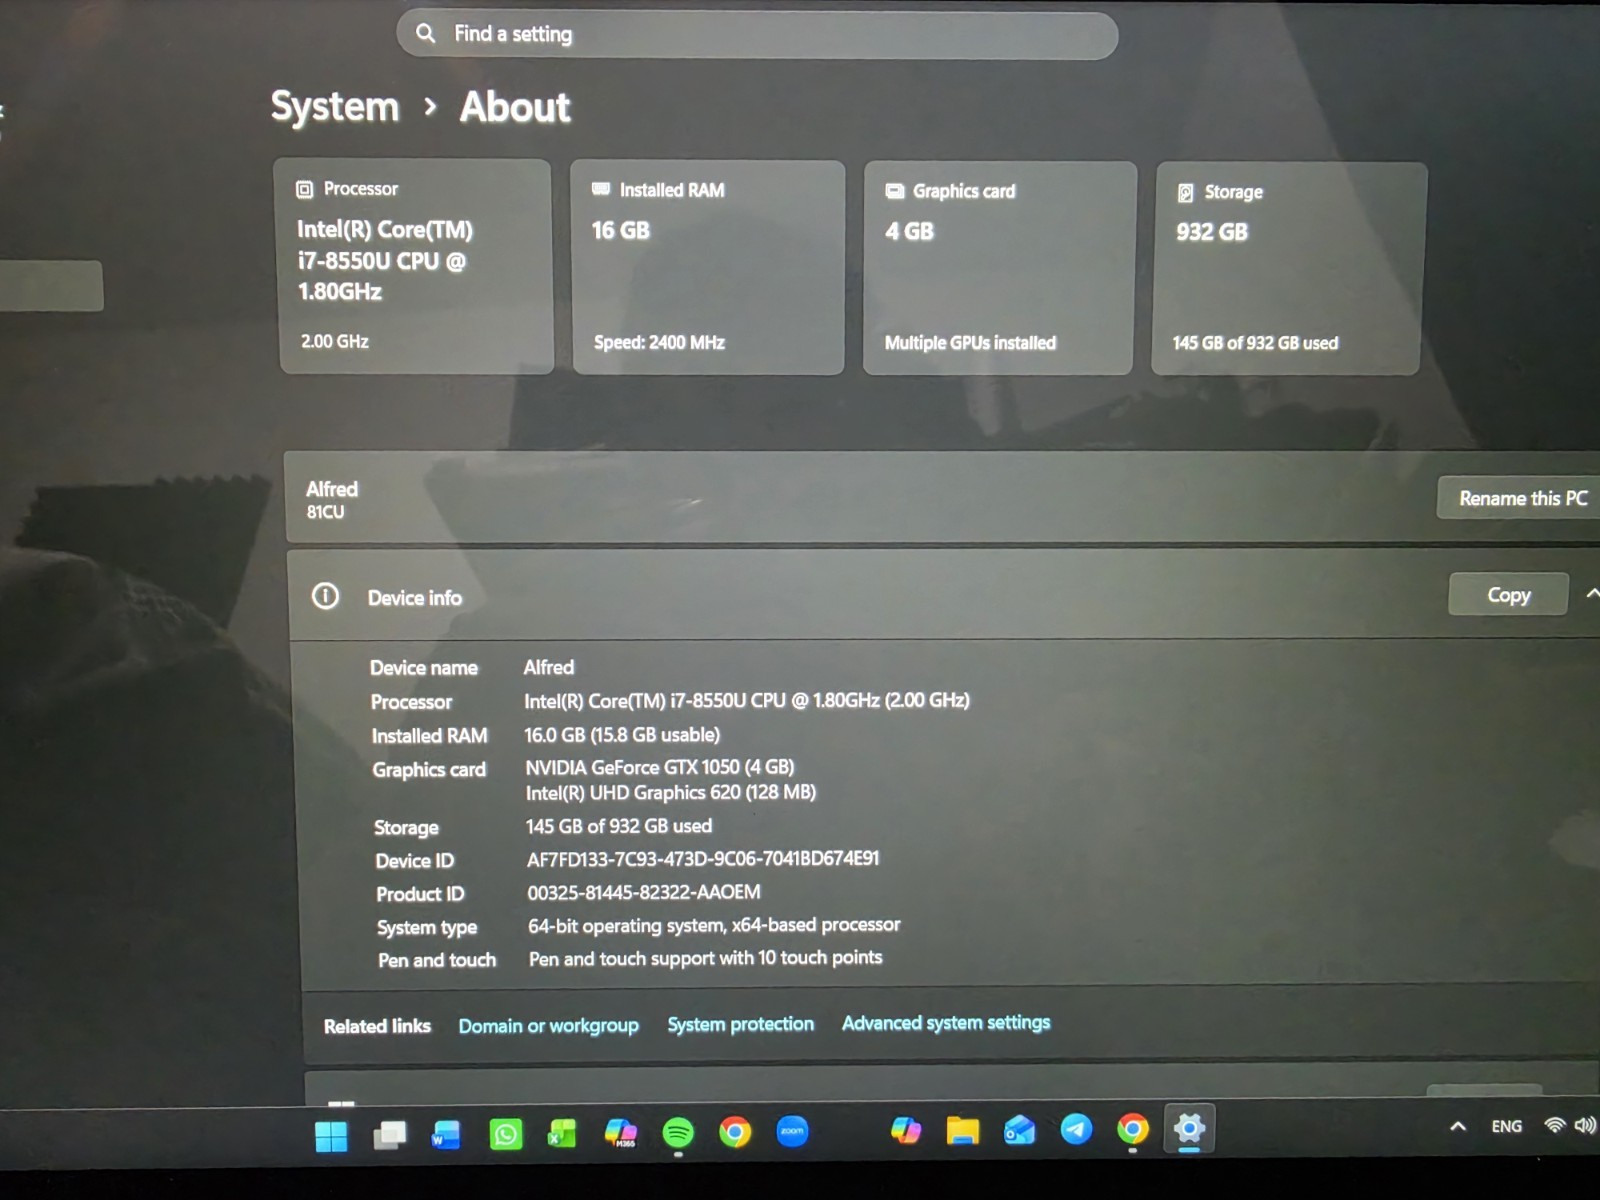This screenshot has width=1600, height=1200.
Task: Click '16.0 GB (15.8 GB usable)' text
Action: click(x=622, y=735)
